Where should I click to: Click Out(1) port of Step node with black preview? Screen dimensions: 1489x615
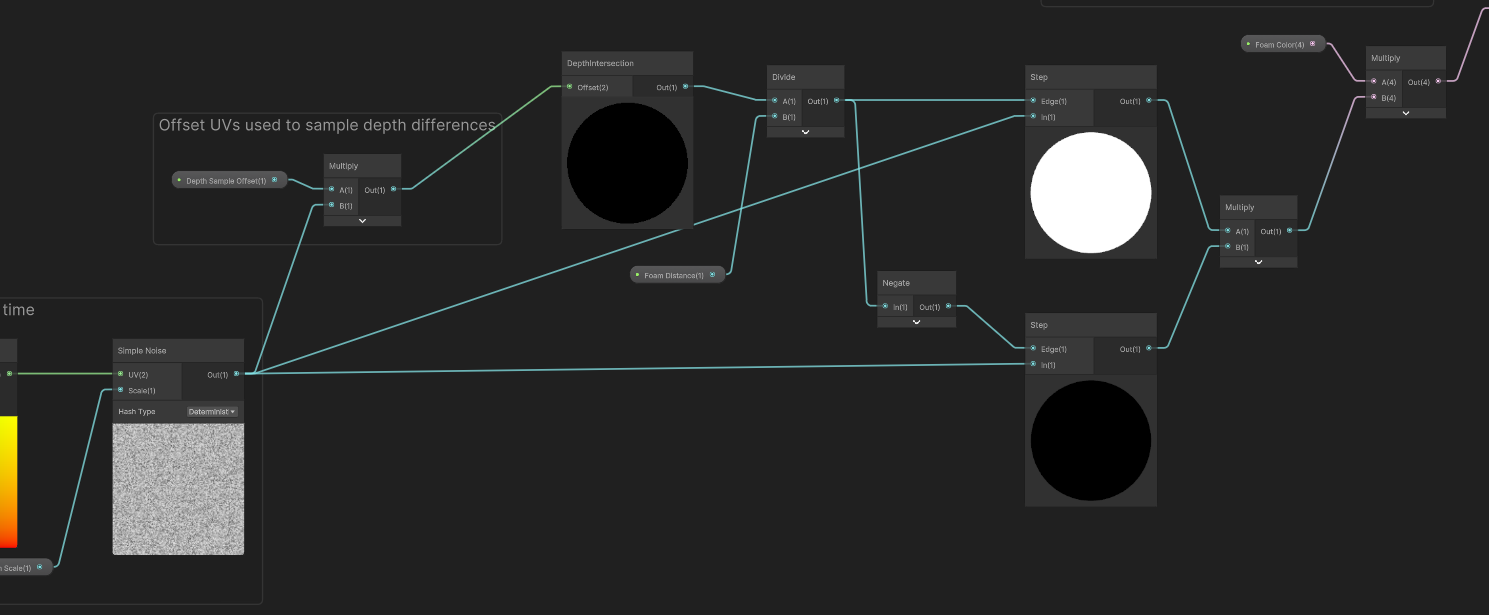(x=1148, y=349)
